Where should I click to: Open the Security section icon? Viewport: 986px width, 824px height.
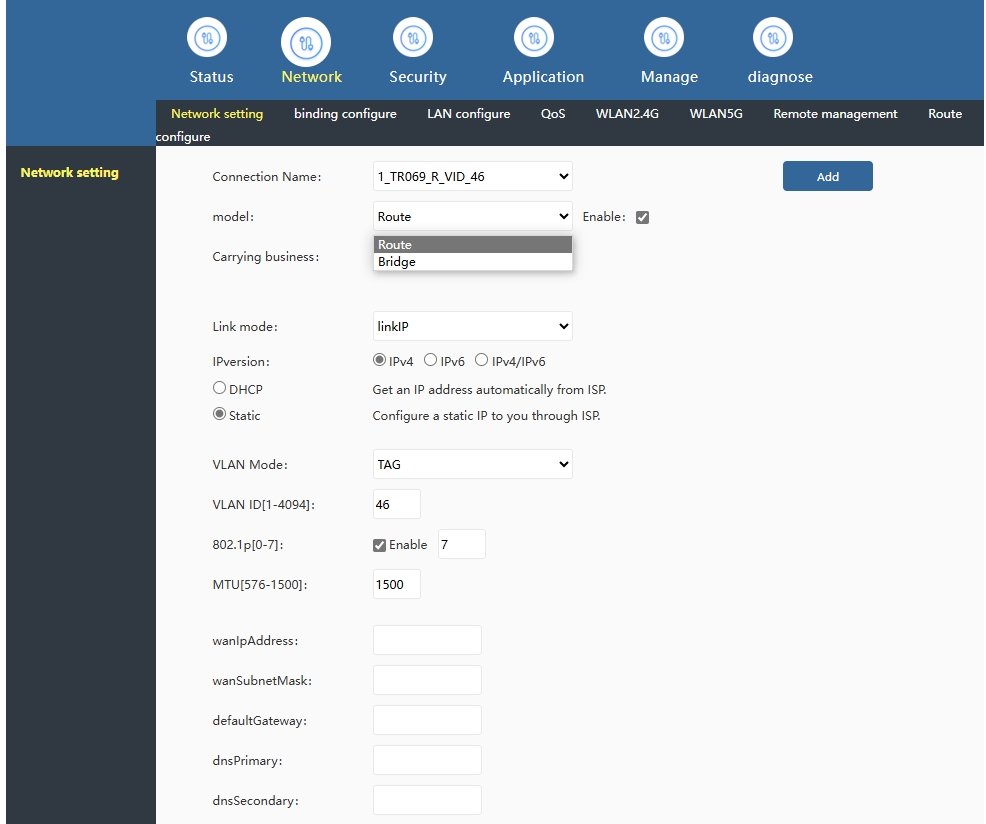click(413, 38)
